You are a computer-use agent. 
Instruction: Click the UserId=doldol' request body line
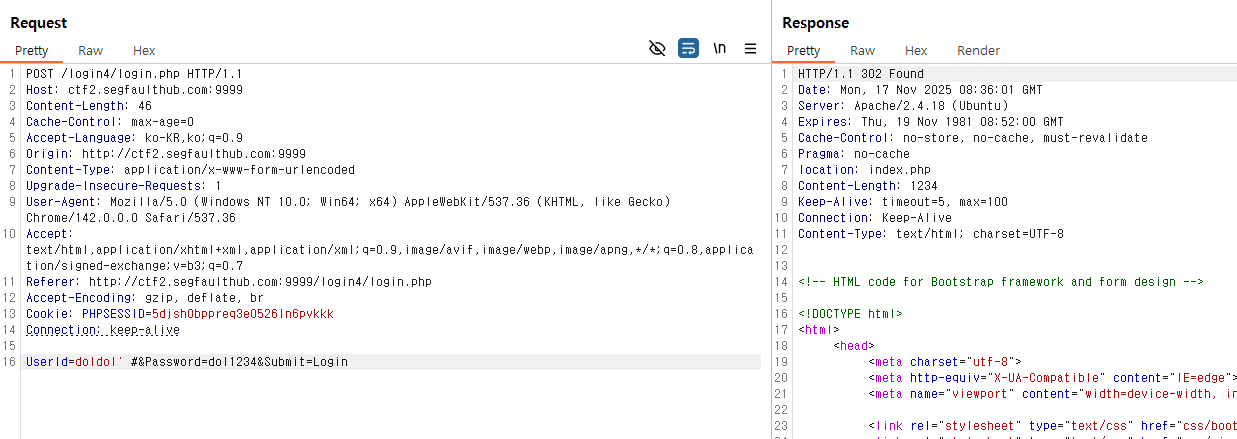(187, 362)
